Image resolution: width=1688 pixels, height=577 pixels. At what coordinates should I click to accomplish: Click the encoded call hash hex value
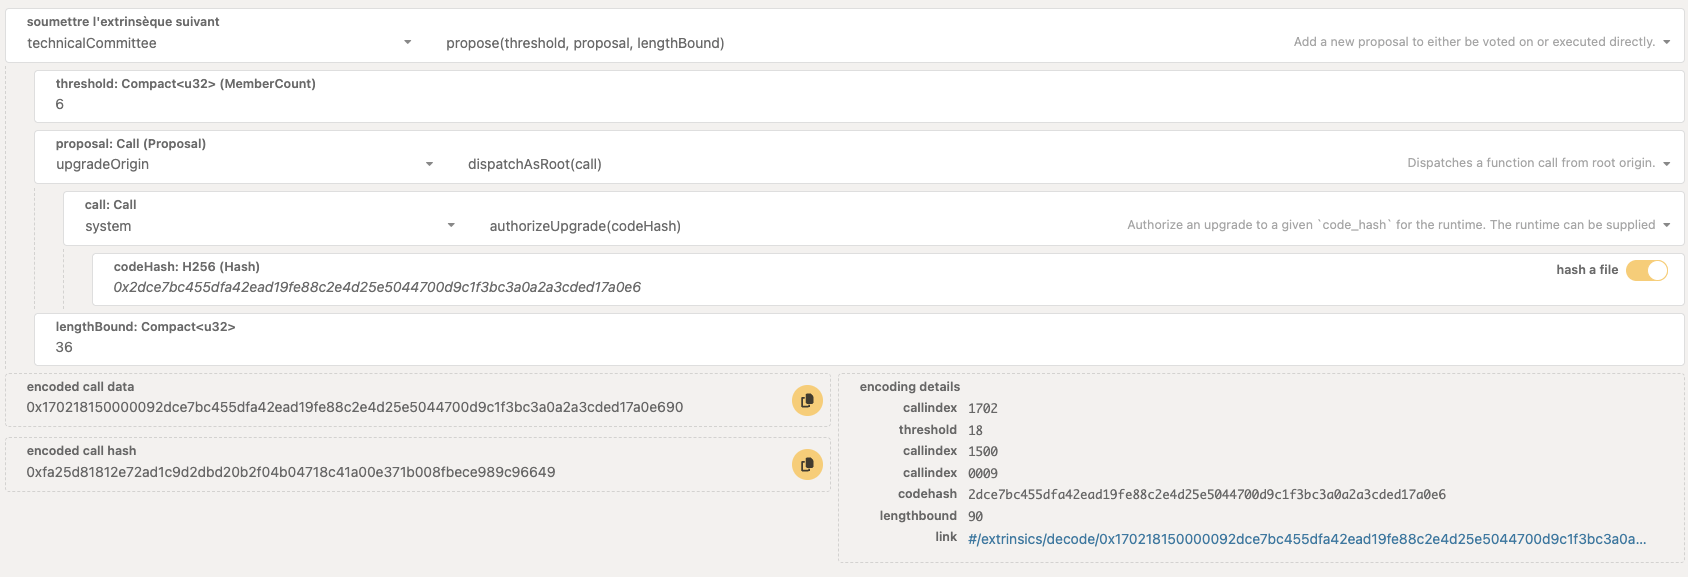click(291, 472)
